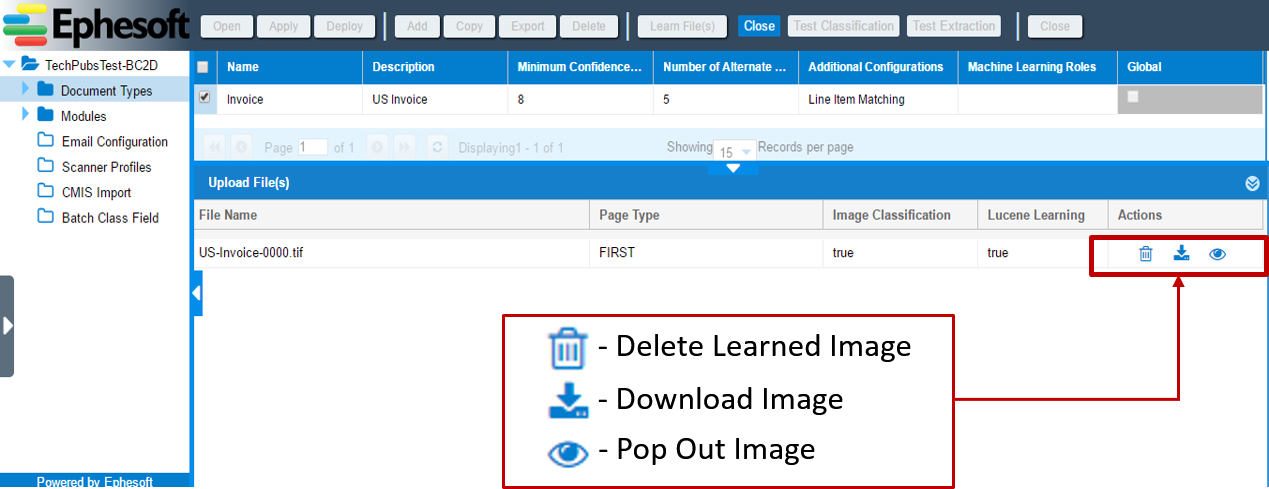Delete the learned image US-Invoice-0000.tif
Image resolution: width=1269 pixels, height=489 pixels.
[x=1146, y=254]
